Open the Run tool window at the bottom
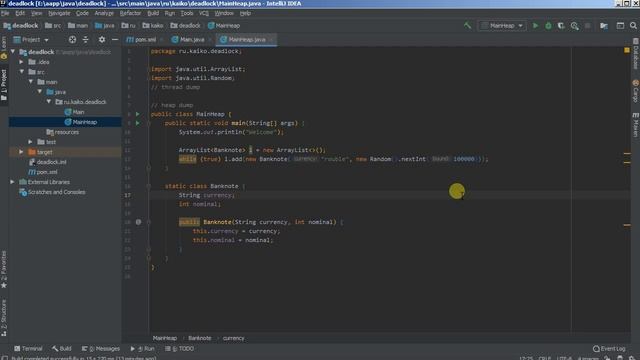The height and width of the screenshot is (360, 640). (x=142, y=349)
